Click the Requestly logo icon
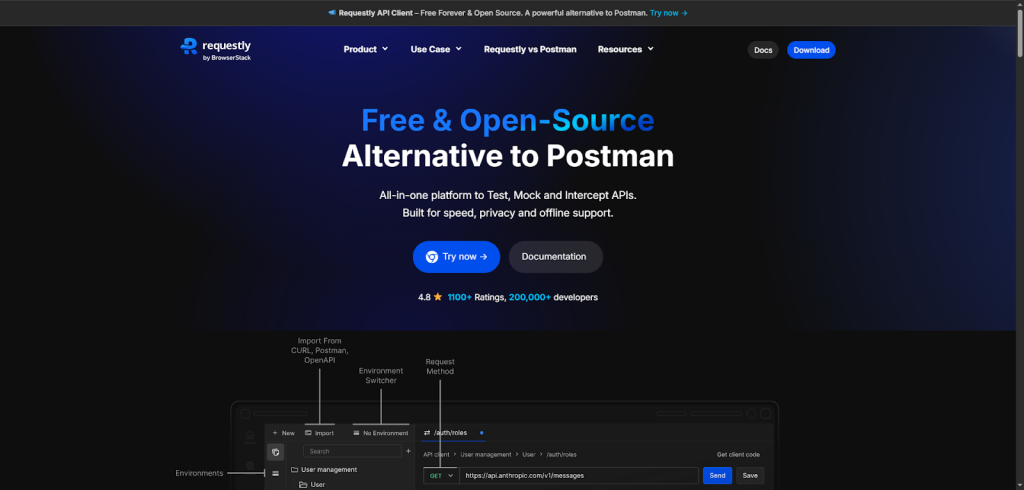 189,46
